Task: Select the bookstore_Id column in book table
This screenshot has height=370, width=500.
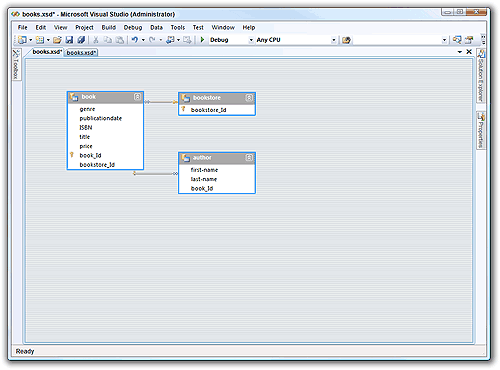Action: tap(105, 165)
